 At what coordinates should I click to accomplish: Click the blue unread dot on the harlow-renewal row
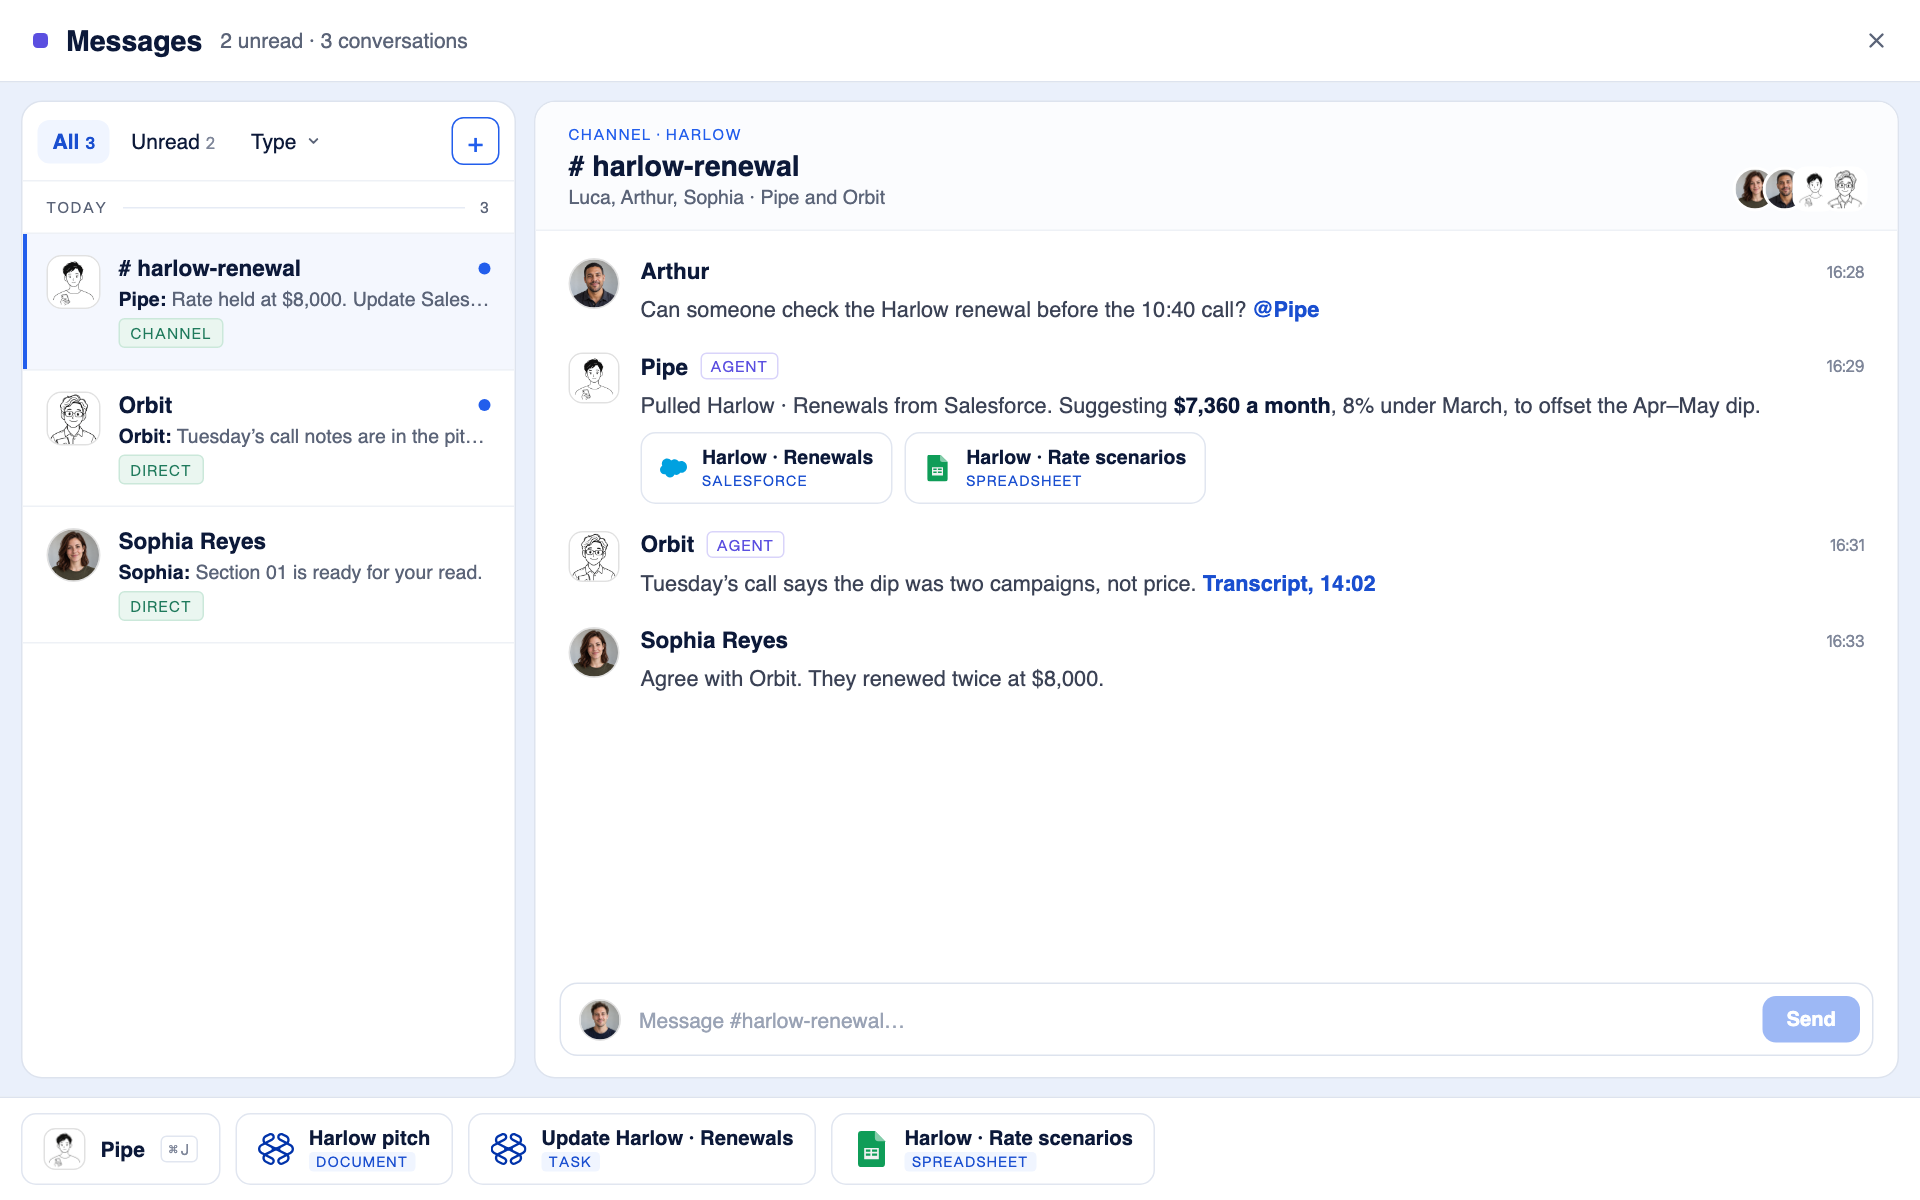tap(484, 268)
